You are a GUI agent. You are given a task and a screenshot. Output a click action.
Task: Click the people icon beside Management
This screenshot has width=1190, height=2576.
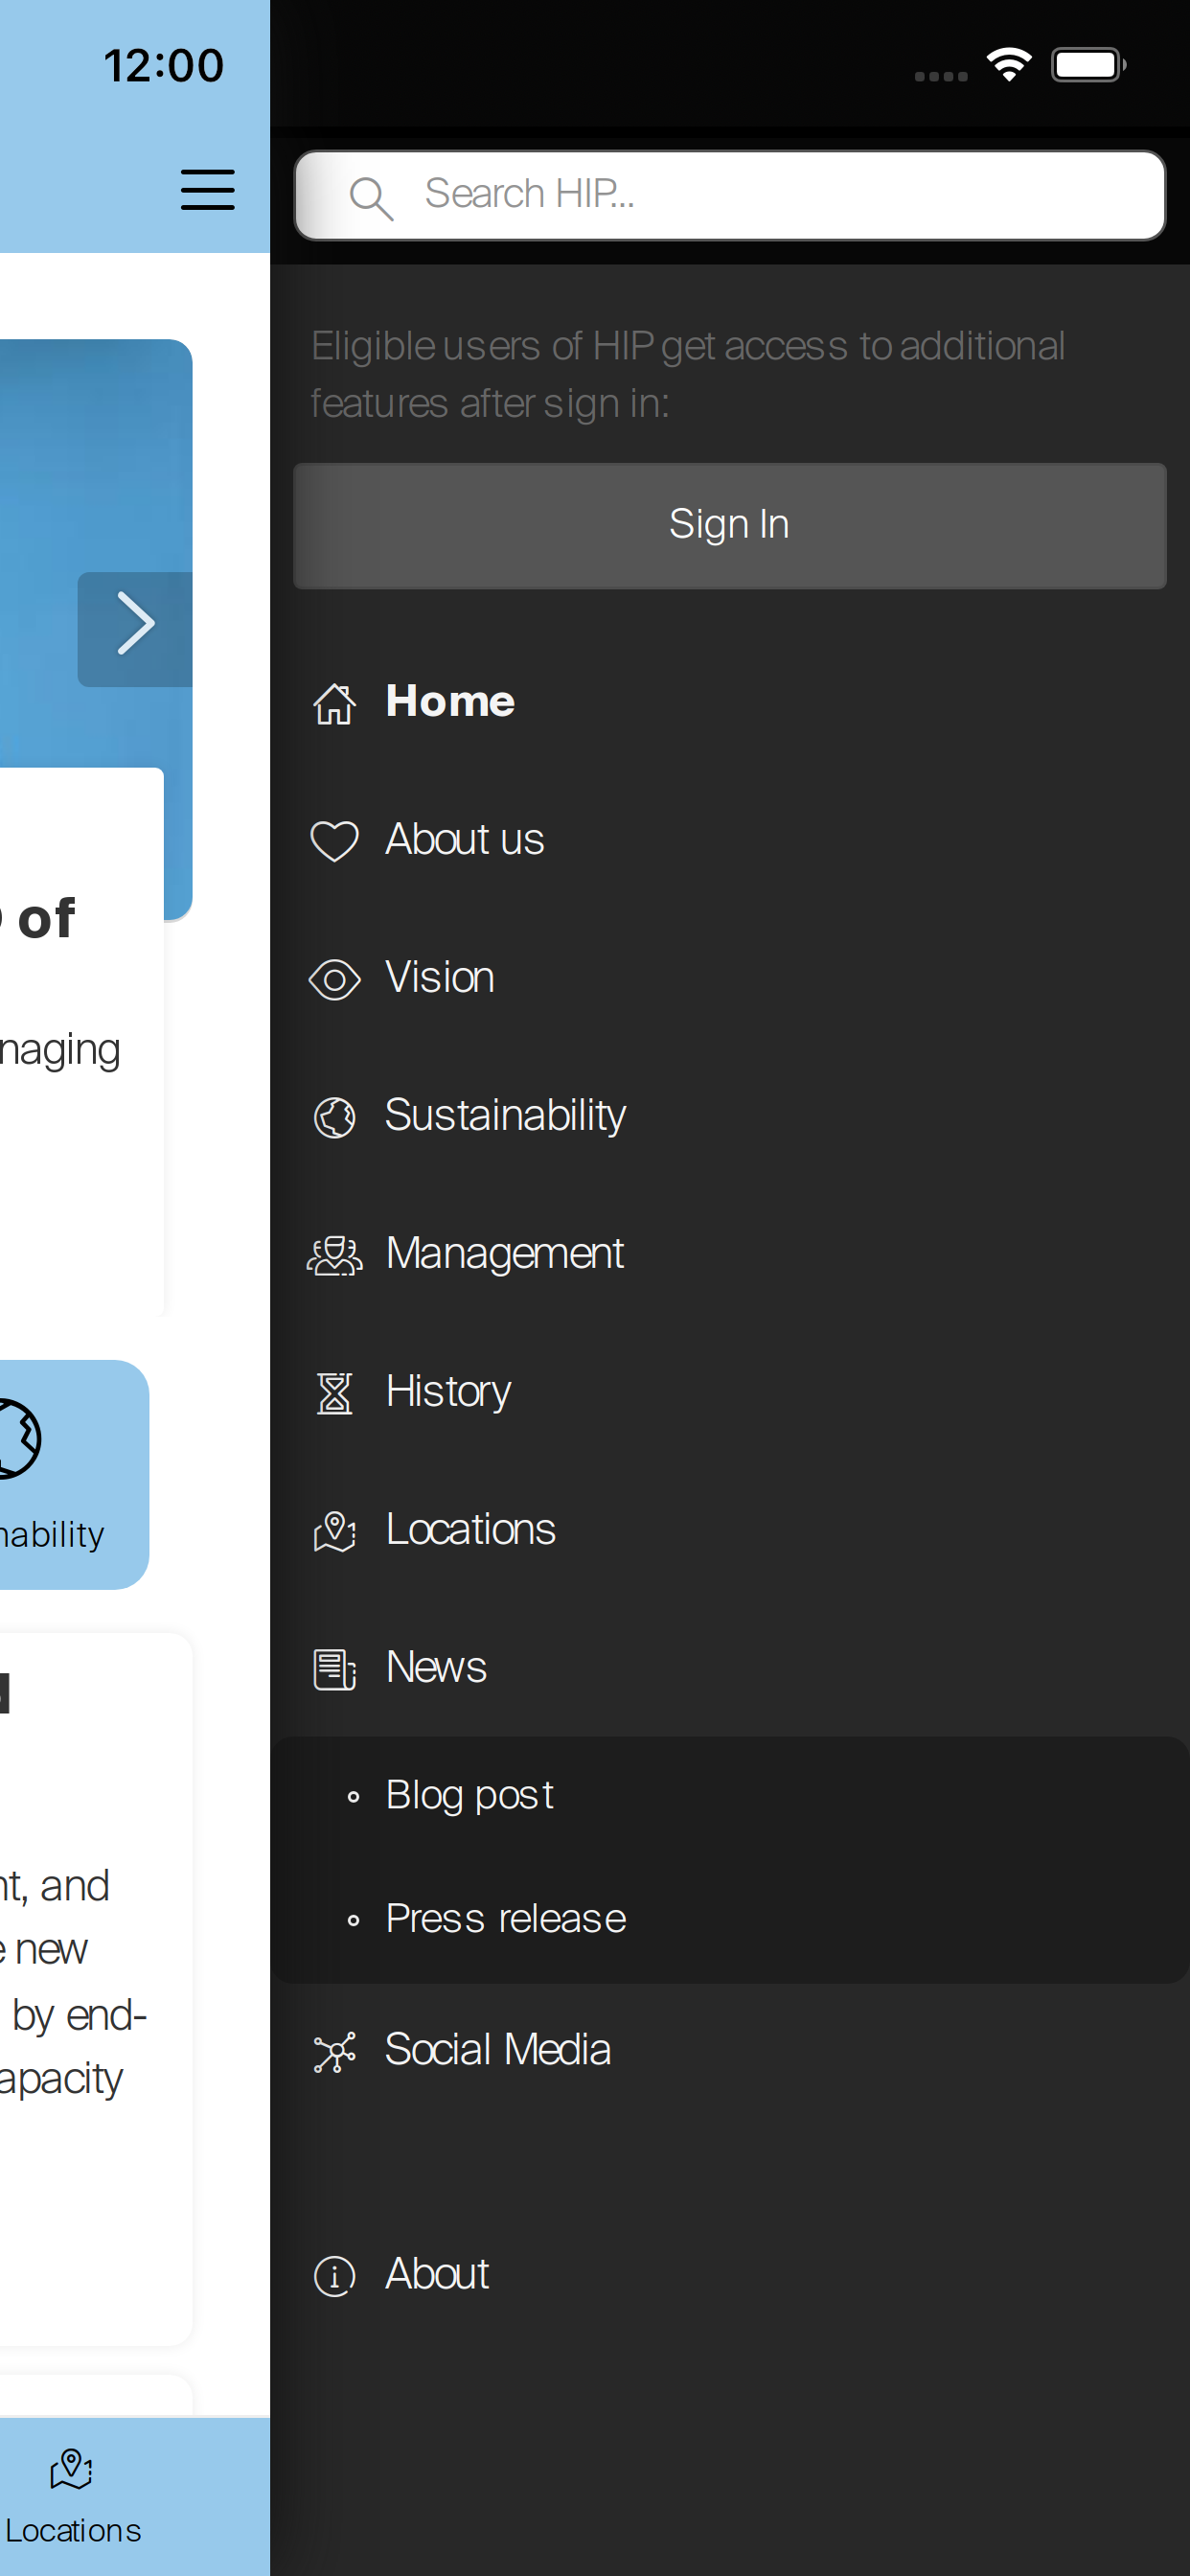pyautogui.click(x=334, y=1255)
